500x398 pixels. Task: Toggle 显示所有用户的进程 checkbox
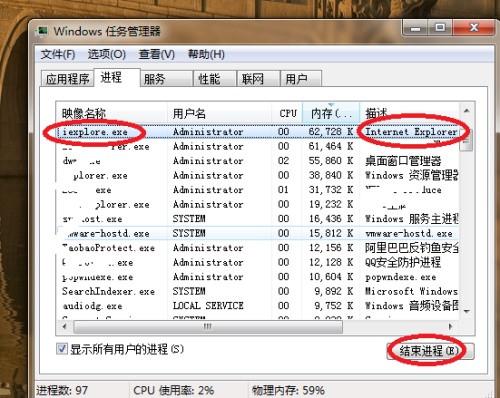pyautogui.click(x=62, y=349)
